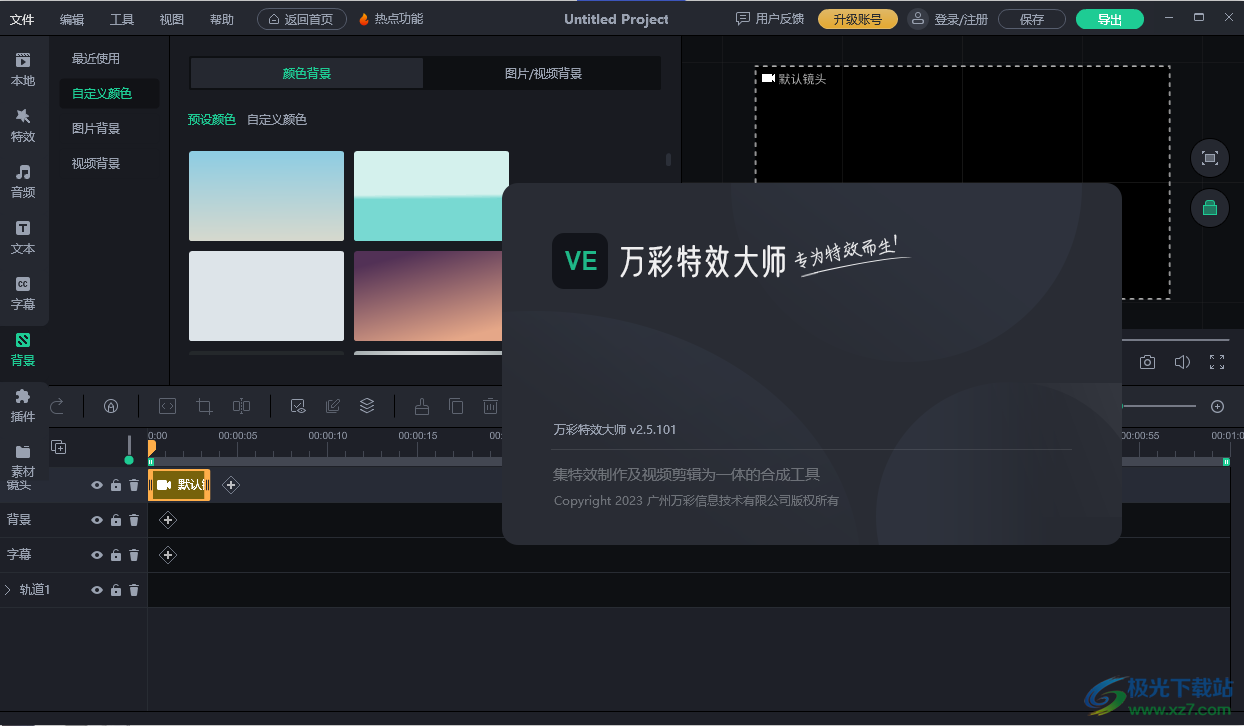Delete the 镜头 track with trash icon
This screenshot has width=1244, height=726.
pos(134,485)
